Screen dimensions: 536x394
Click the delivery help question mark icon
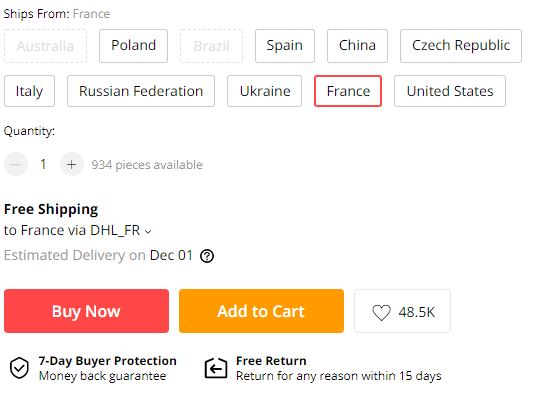point(207,256)
